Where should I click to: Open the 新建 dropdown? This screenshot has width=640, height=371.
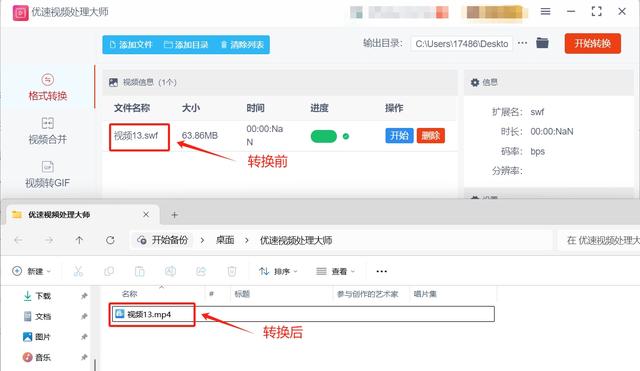click(x=31, y=271)
